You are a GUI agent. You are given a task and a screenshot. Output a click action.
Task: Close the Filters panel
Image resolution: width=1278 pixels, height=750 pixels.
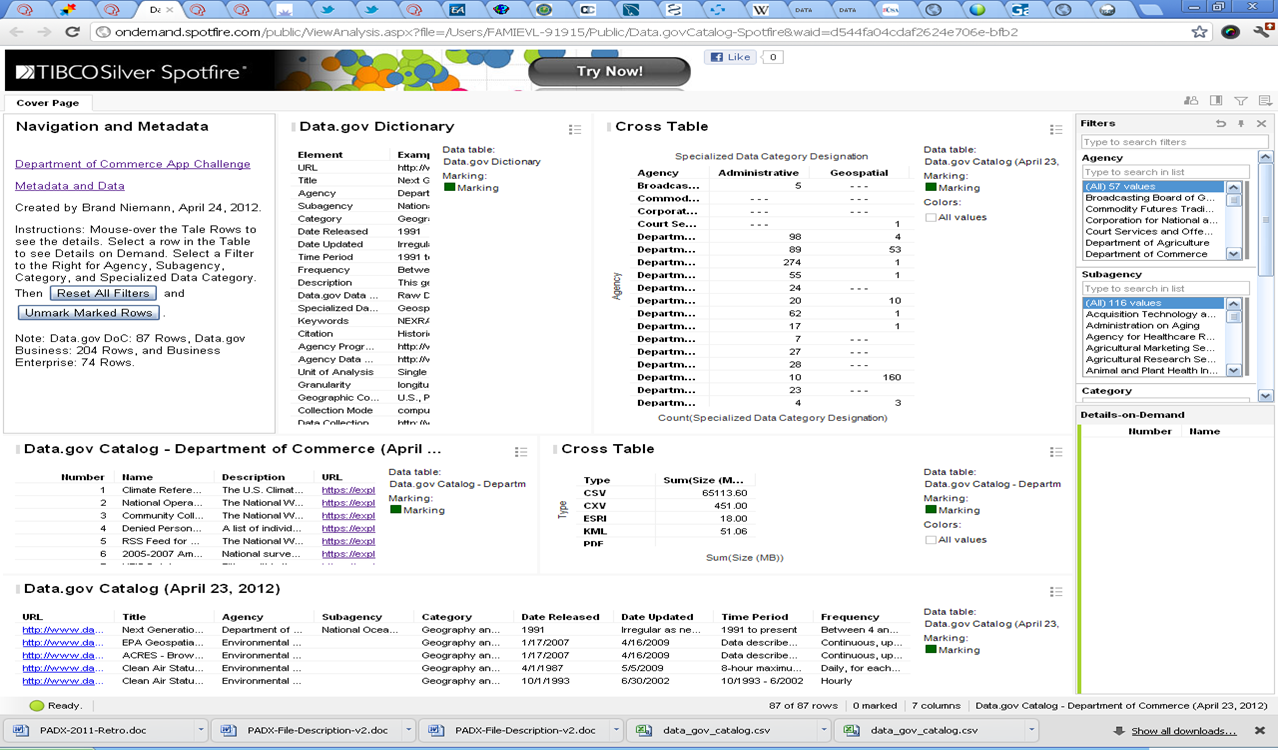(1261, 124)
